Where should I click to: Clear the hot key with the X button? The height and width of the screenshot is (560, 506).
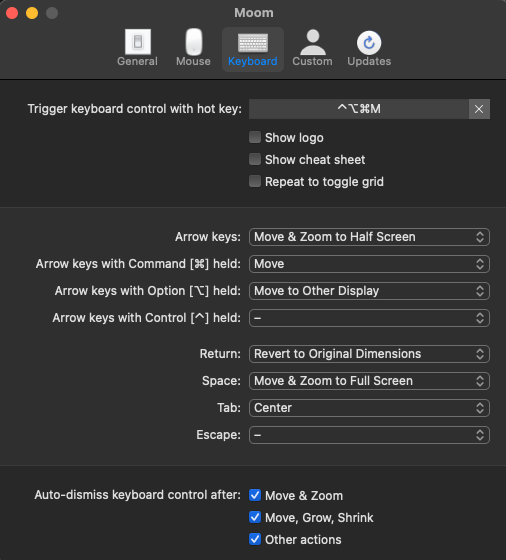coord(479,109)
